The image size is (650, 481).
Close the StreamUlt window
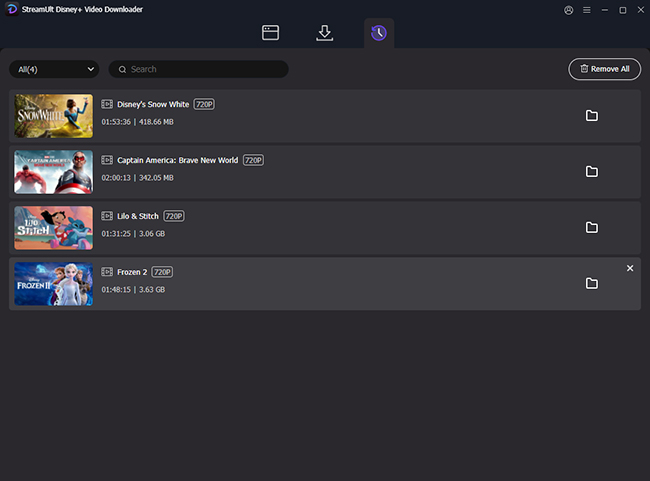641,10
